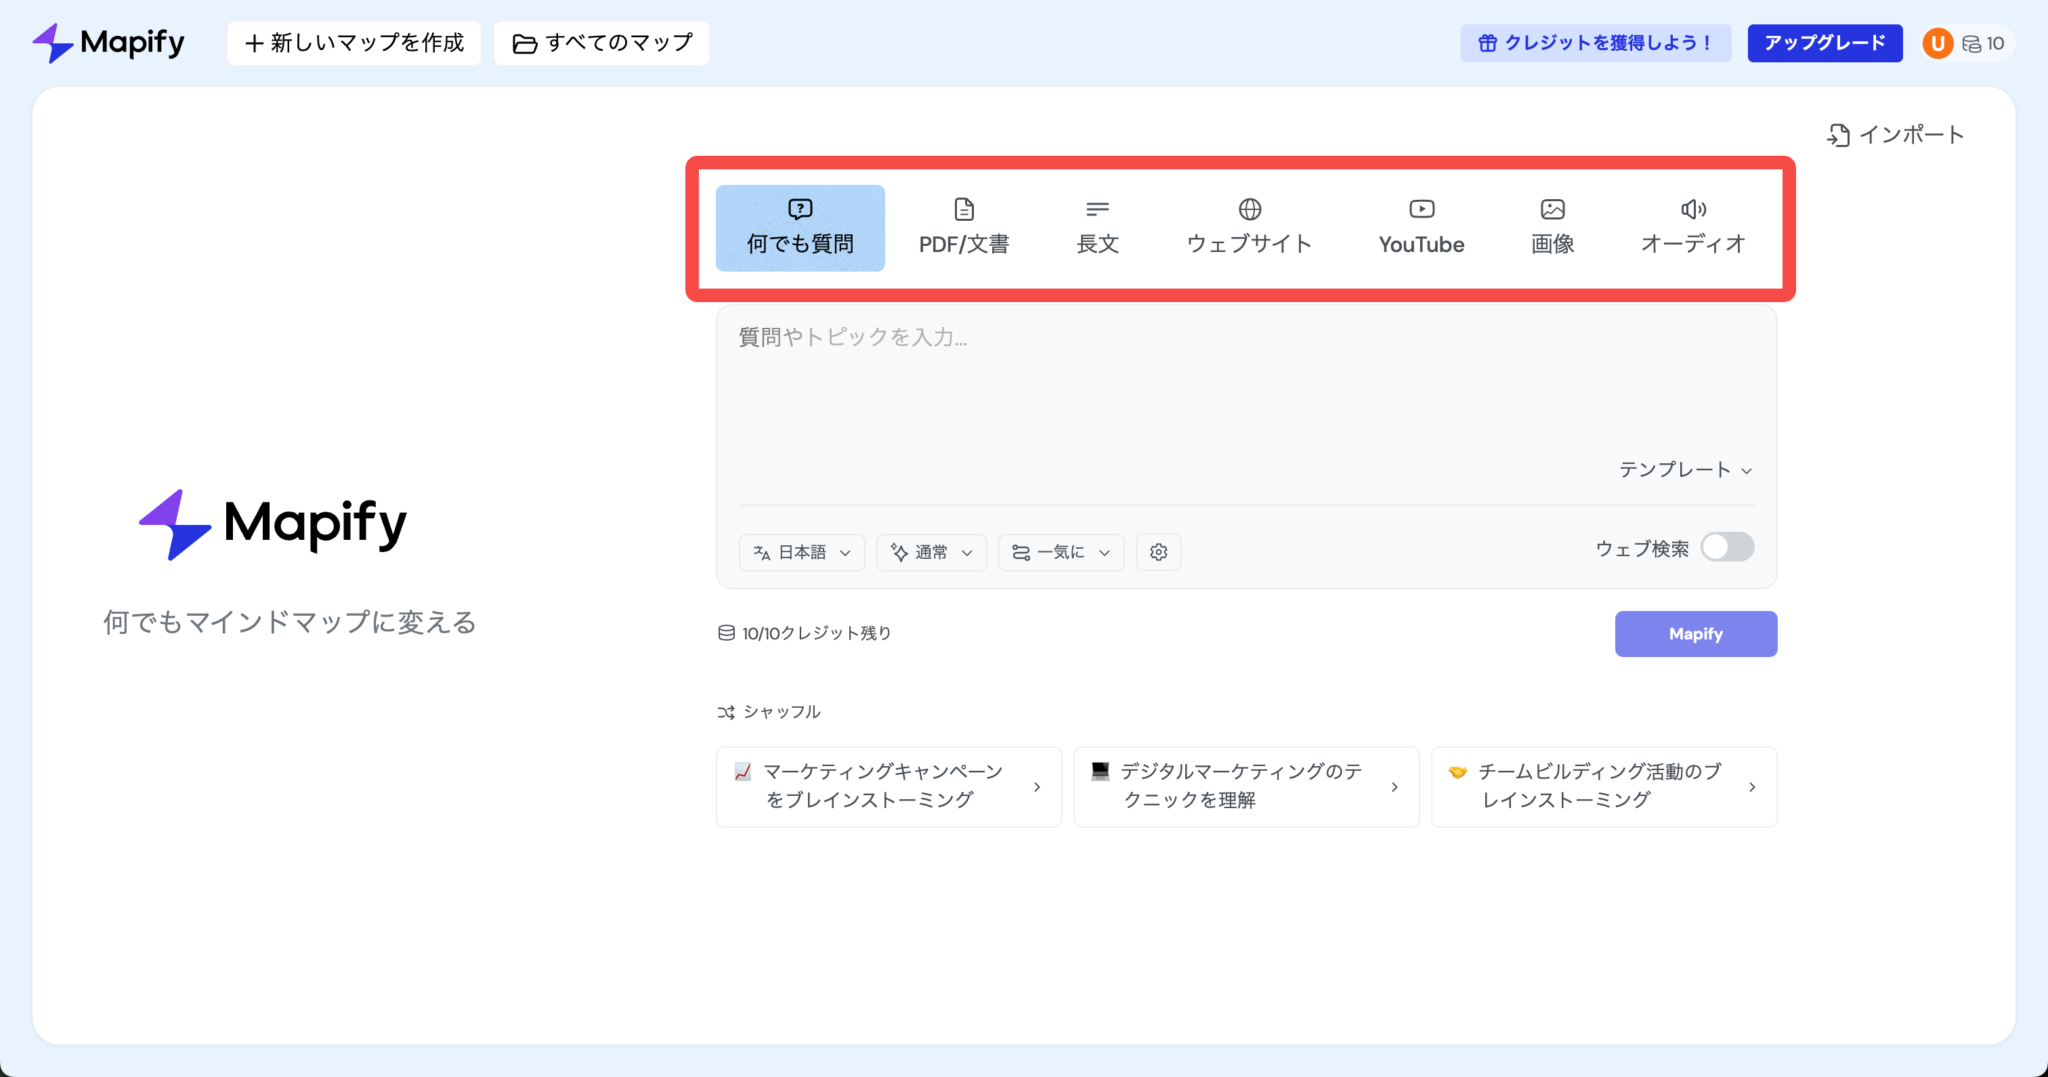
Task: Click the Mapify generate button
Action: click(x=1695, y=633)
